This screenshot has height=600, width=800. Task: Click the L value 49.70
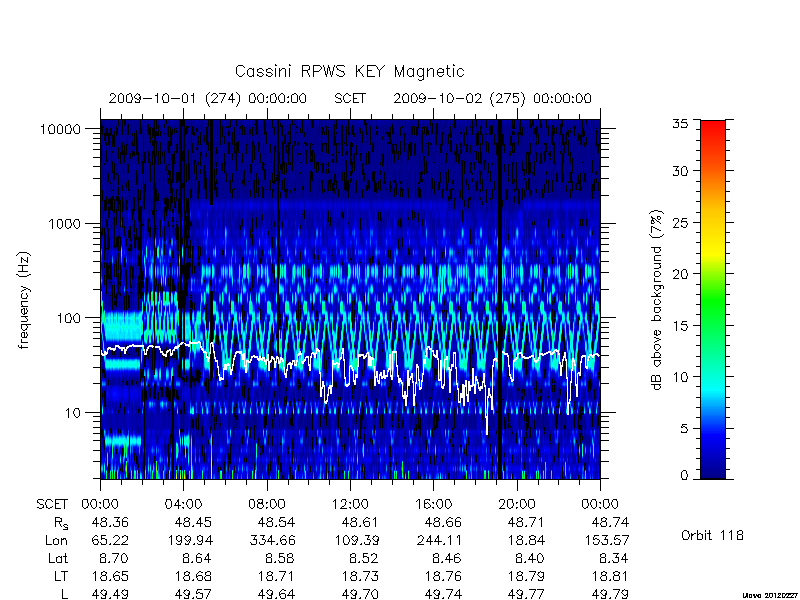pos(360,594)
